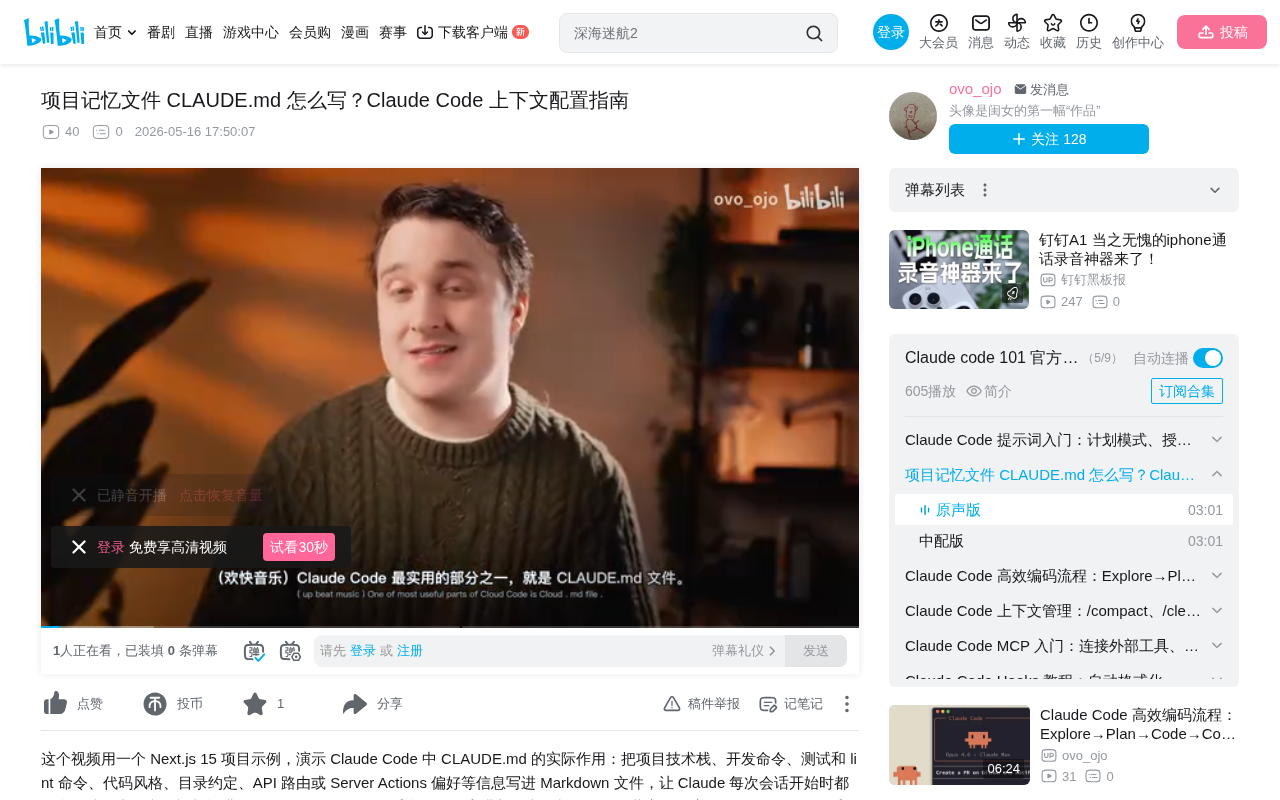Open 记笔记 notes tool
The width and height of the screenshot is (1280, 800).
[791, 704]
